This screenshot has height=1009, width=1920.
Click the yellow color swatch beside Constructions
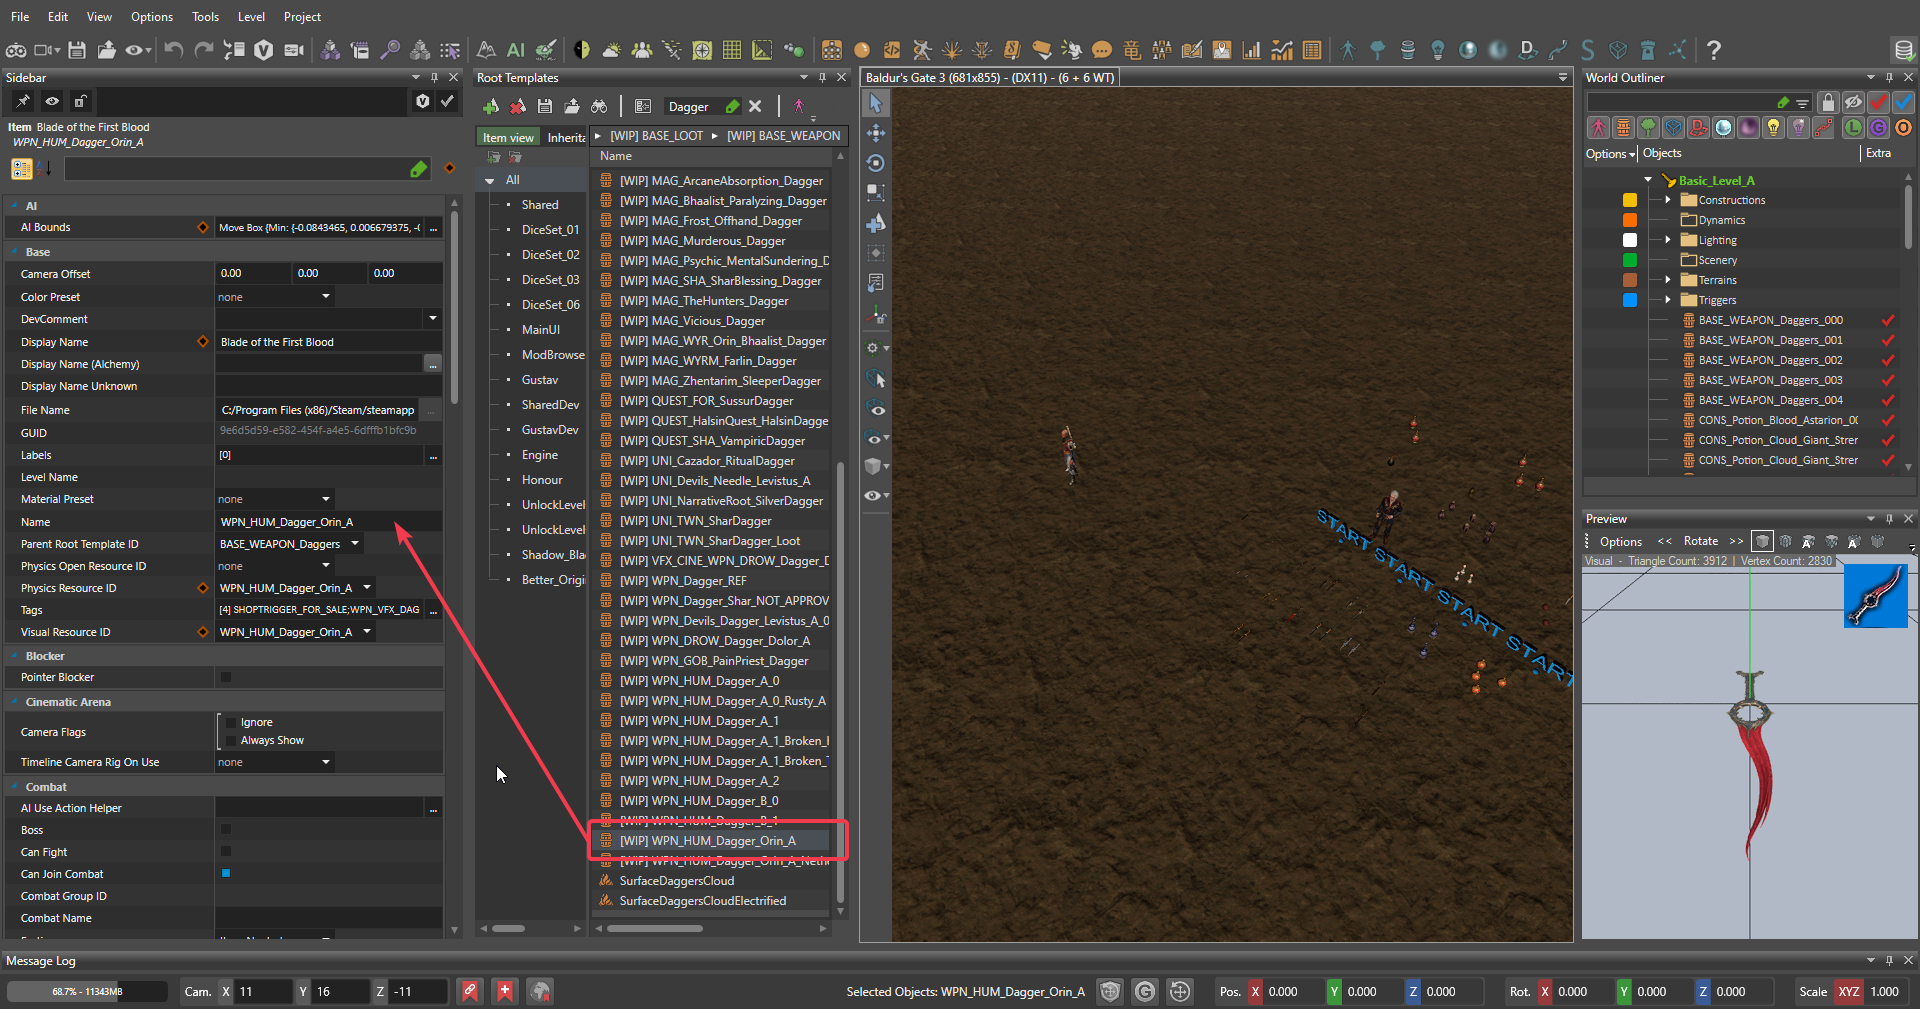click(1630, 200)
